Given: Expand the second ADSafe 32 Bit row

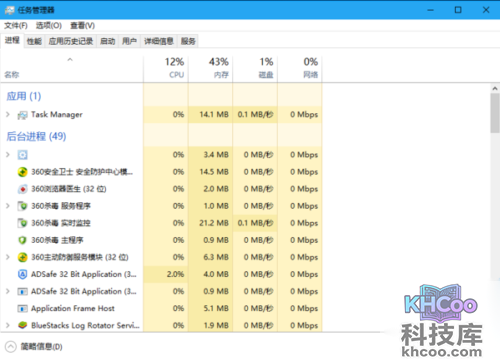Looking at the screenshot, I should [8, 291].
